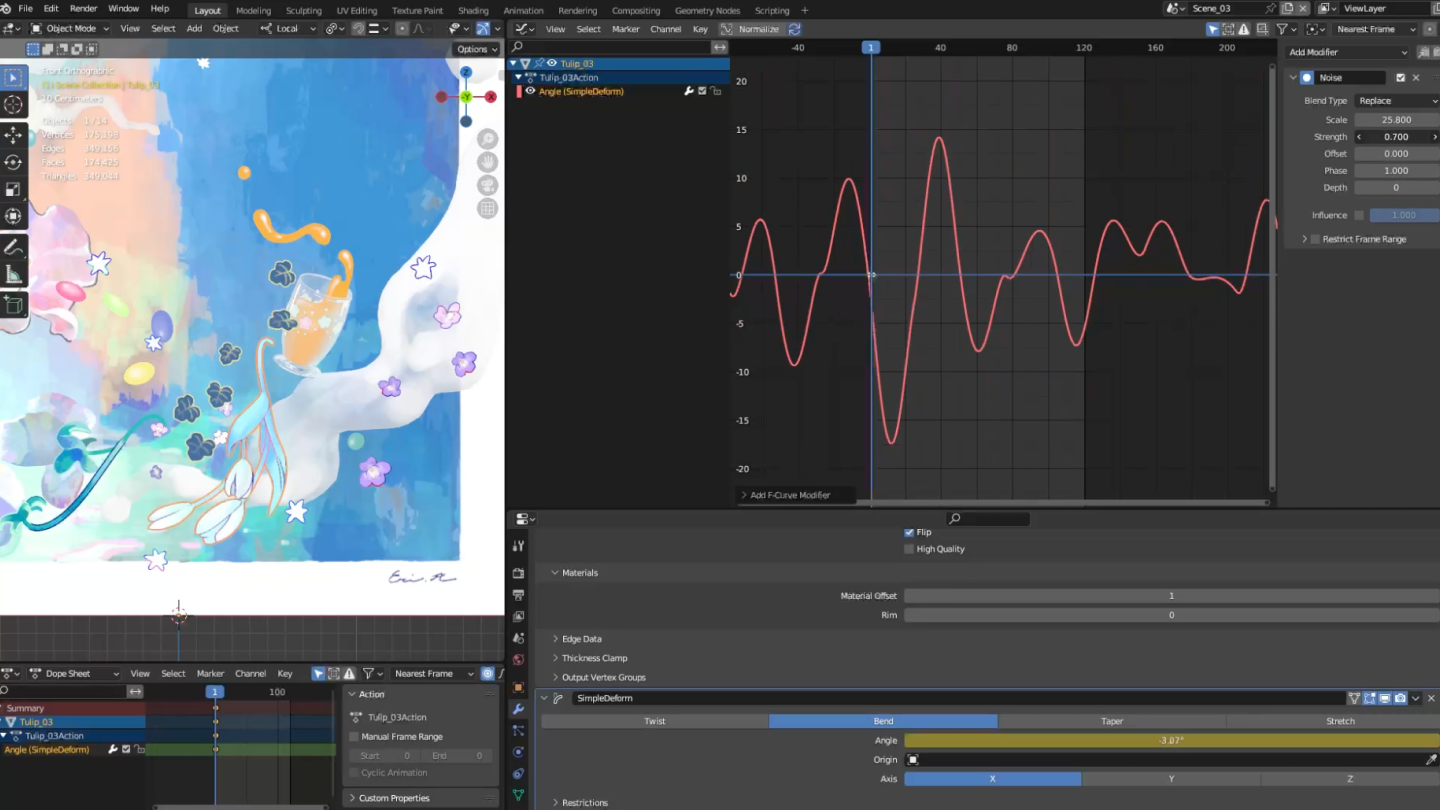Click the SimpleDeform Angle value field
1440x810 pixels.
point(1171,741)
